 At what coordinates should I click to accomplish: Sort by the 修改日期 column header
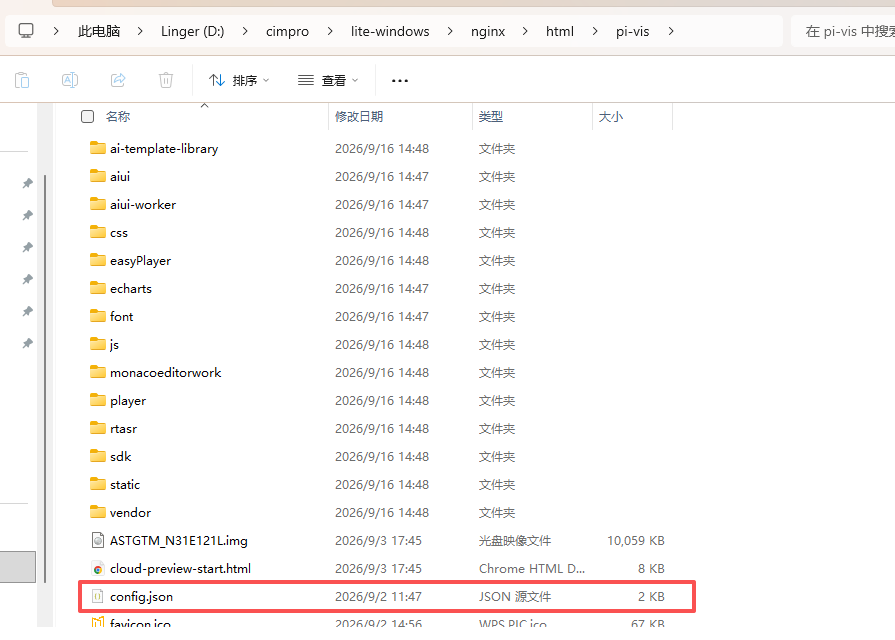click(358, 116)
